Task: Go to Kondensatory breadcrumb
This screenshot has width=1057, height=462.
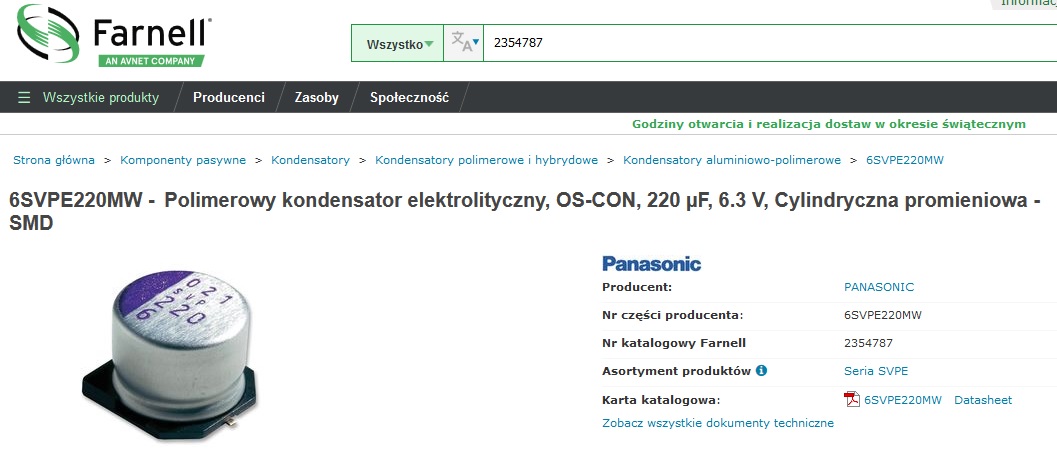Action: (x=310, y=160)
